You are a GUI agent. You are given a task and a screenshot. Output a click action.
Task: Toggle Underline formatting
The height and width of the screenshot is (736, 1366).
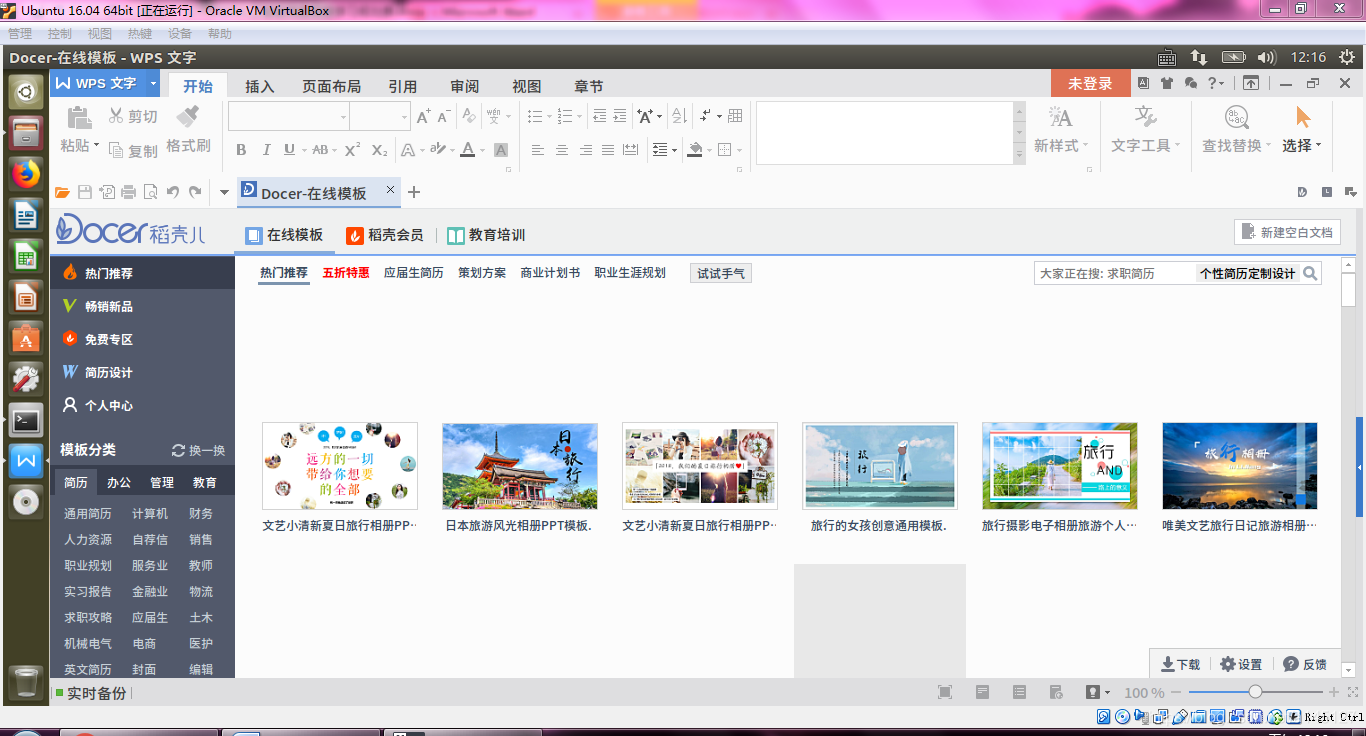[289, 150]
